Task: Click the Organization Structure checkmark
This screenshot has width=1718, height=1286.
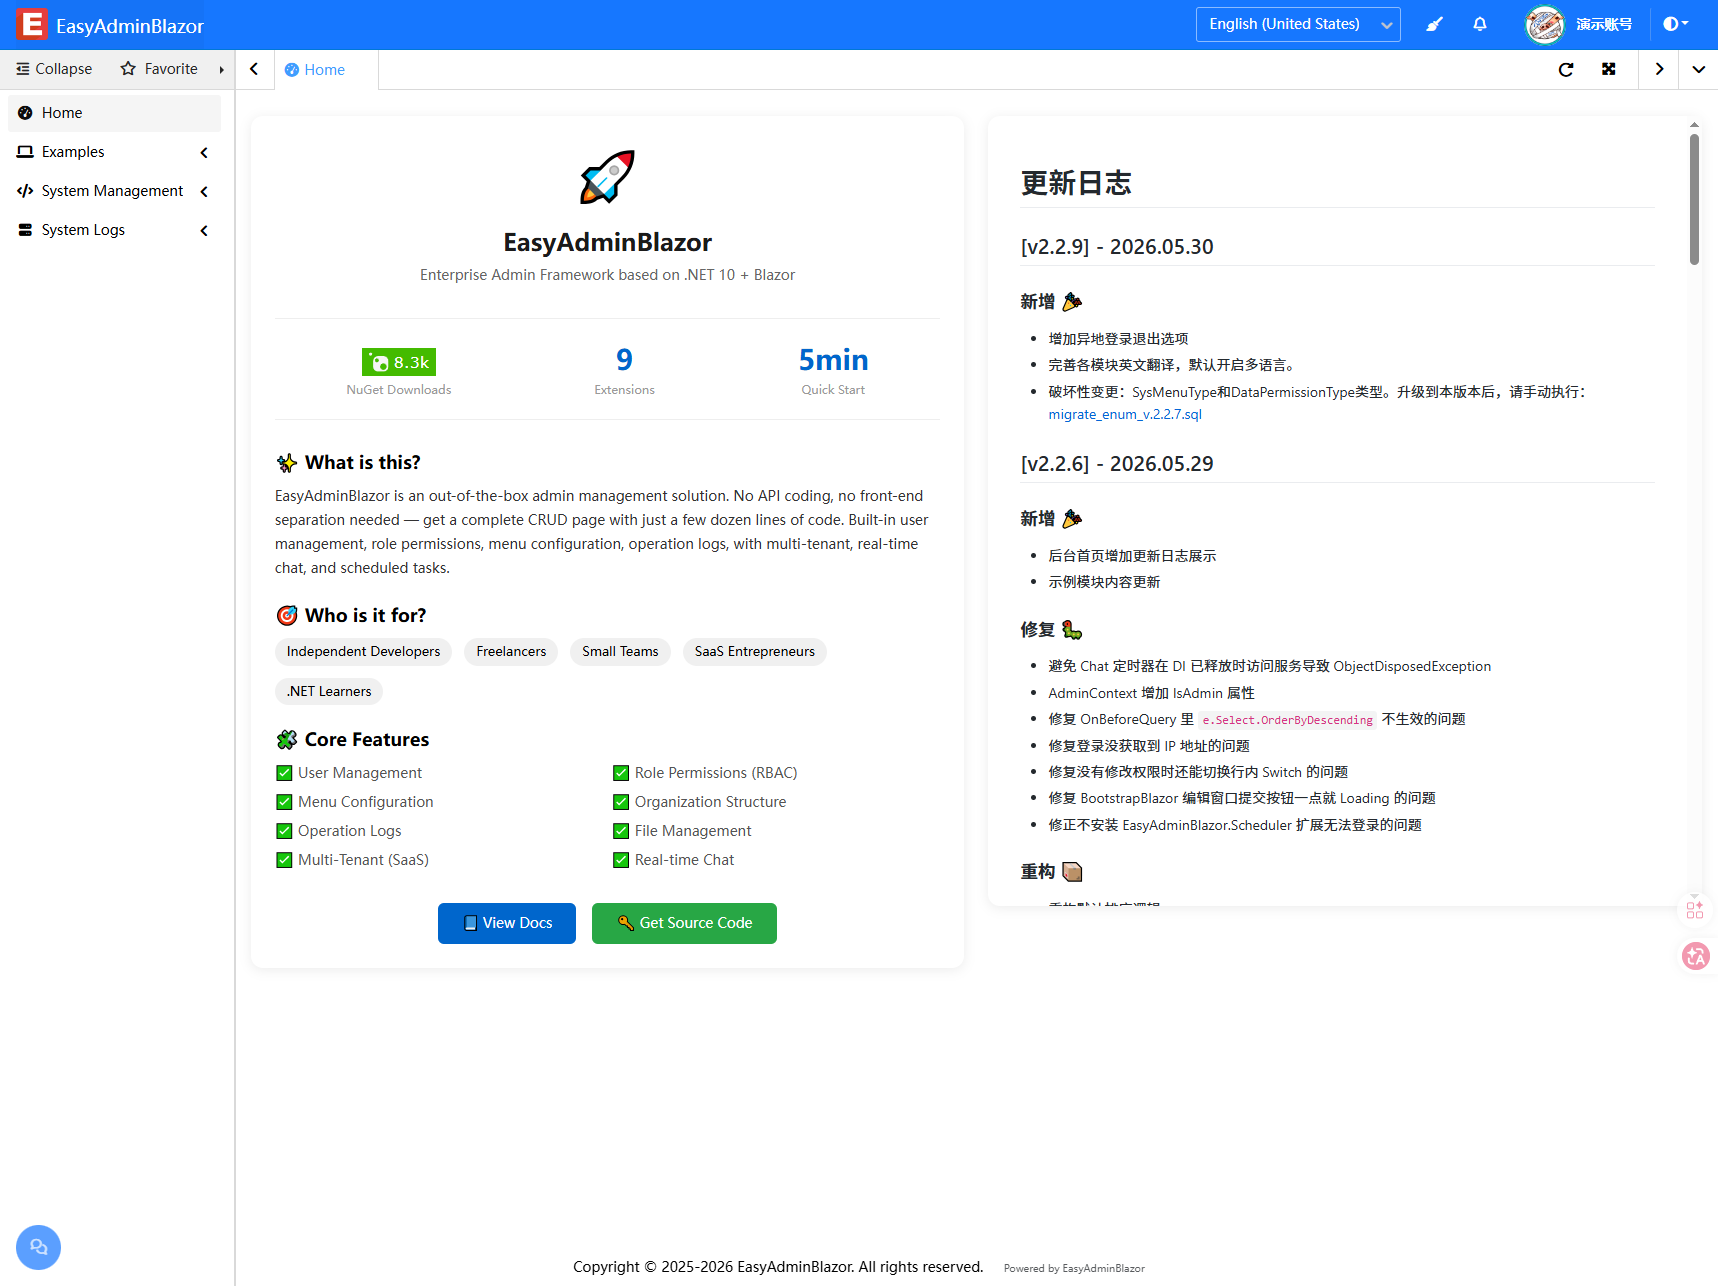Action: pos(621,802)
